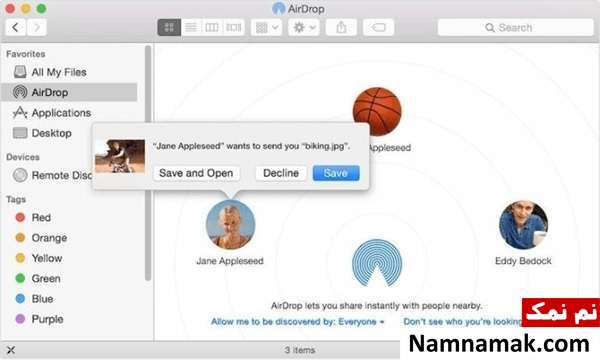Click the blue Save button
This screenshot has width=600, height=360.
(x=336, y=173)
